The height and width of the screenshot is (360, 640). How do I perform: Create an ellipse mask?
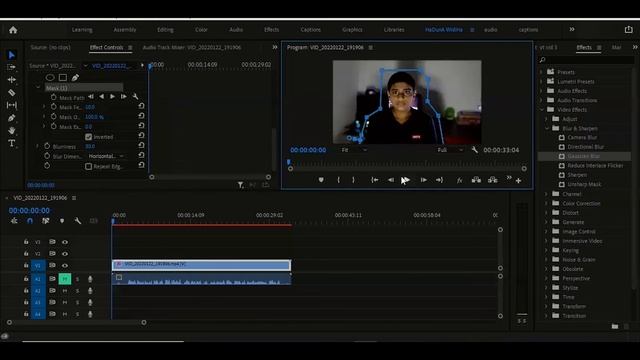coord(50,77)
